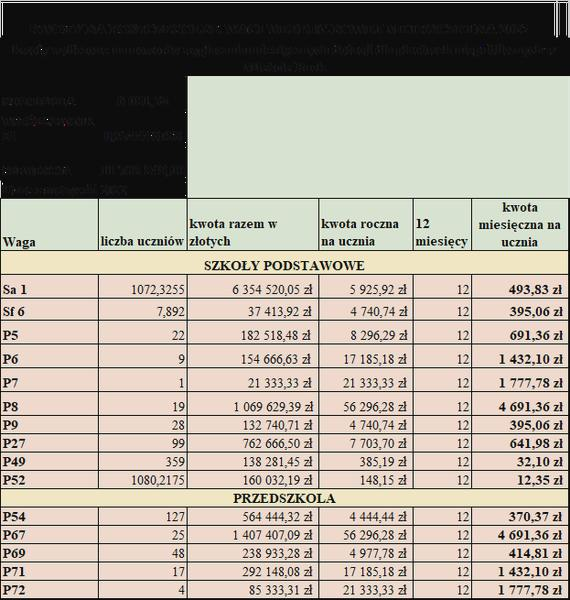Click the 'kwota razem w złotych' header

click(x=253, y=225)
